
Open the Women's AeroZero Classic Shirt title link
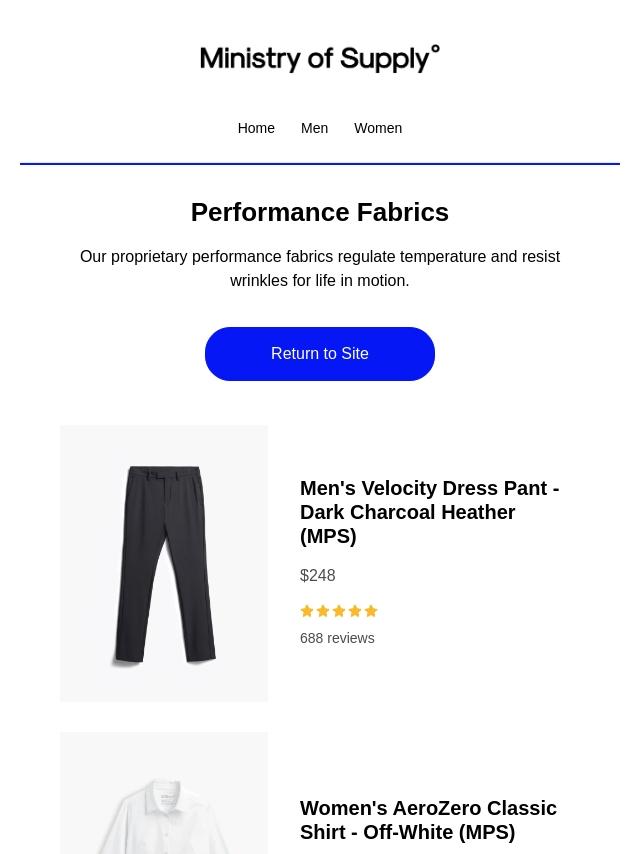point(428,820)
